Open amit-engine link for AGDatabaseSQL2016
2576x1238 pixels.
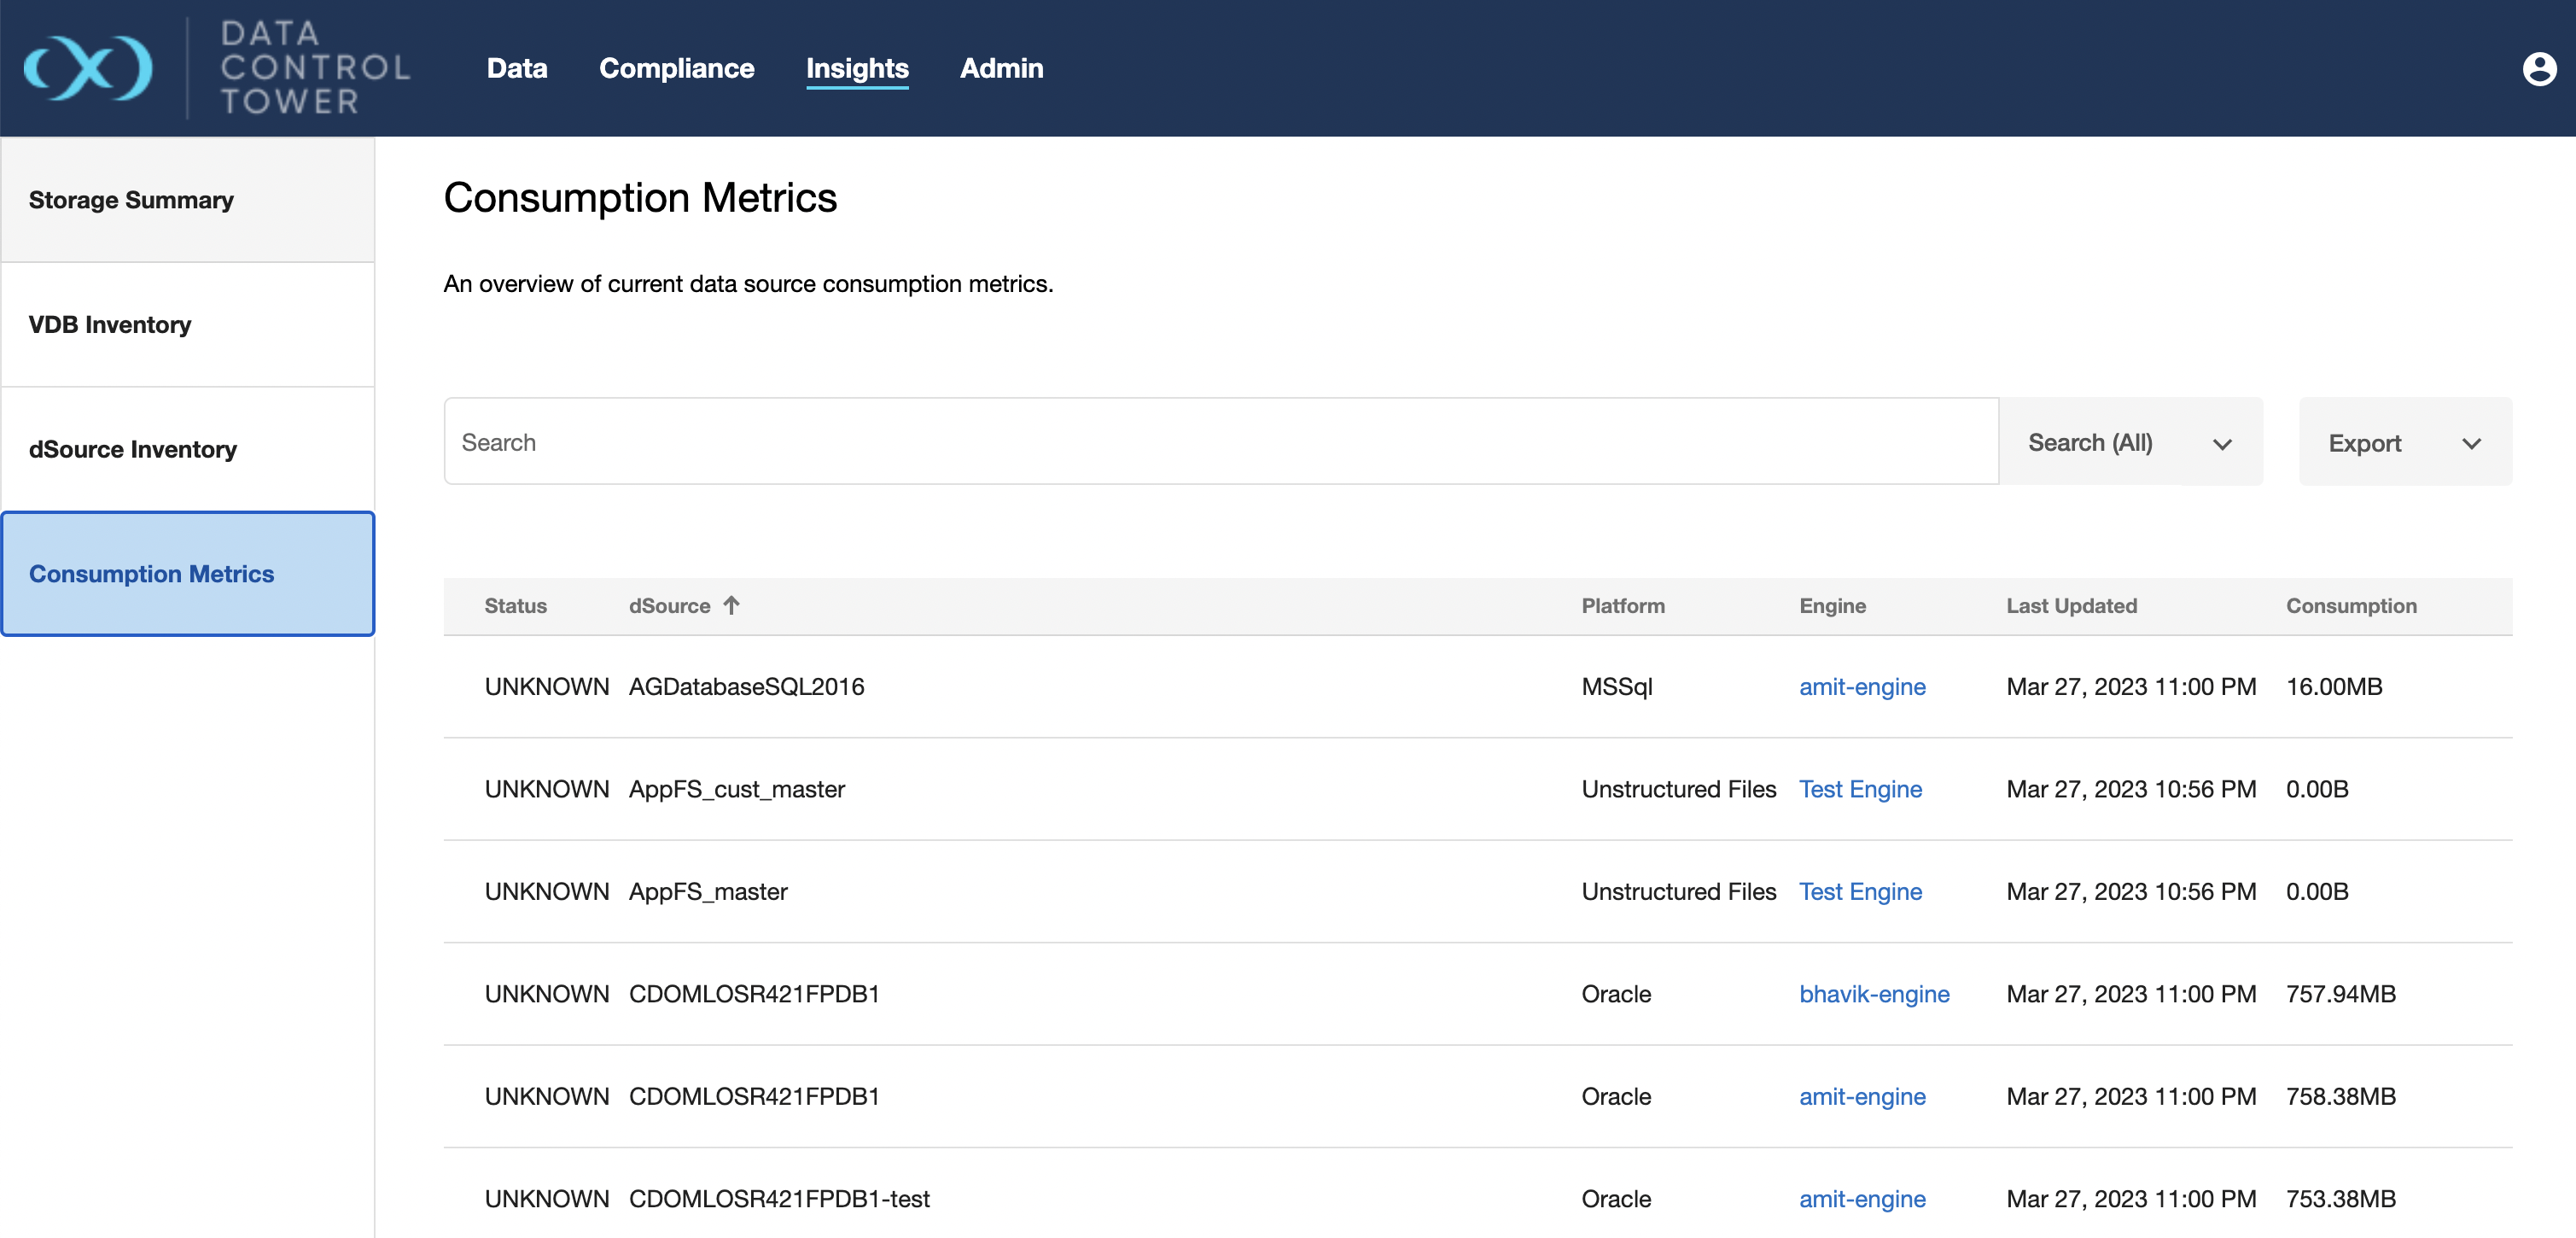point(1862,687)
